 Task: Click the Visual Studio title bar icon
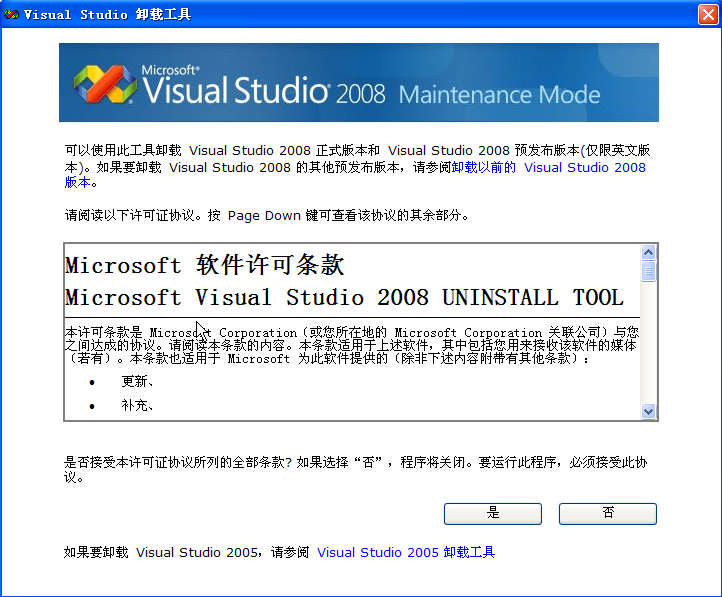(11, 14)
